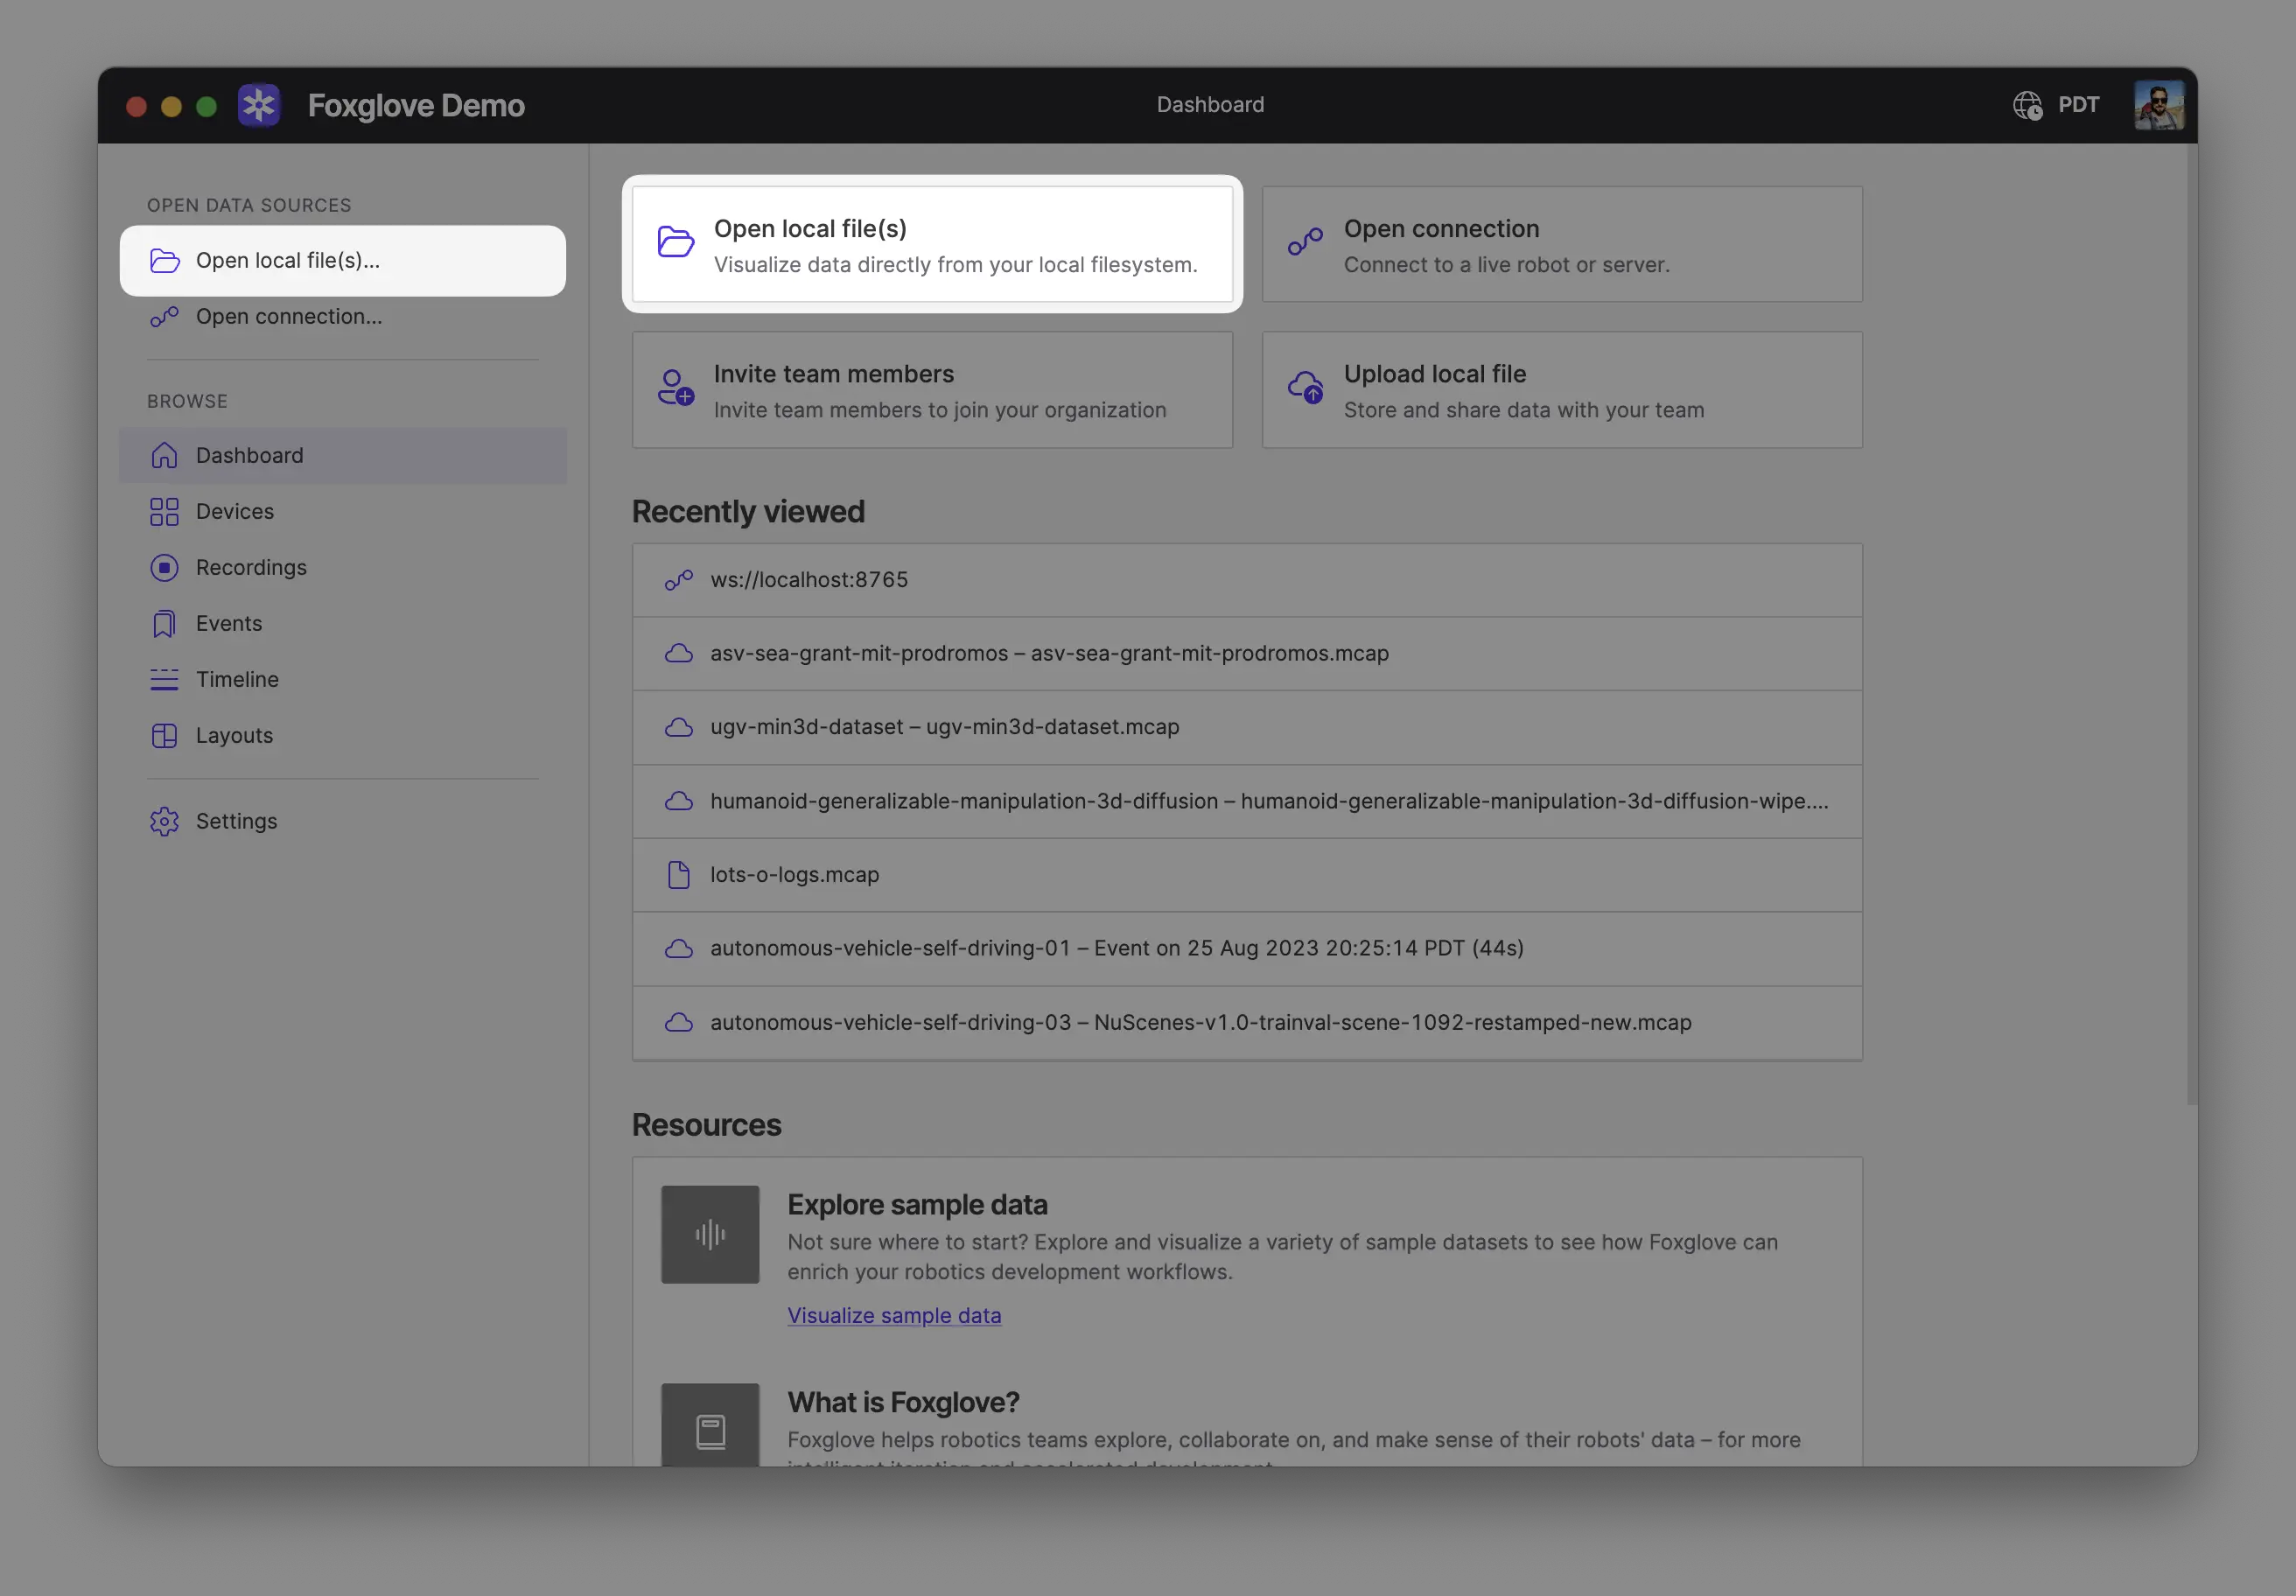2296x1596 pixels.
Task: Open the Devices grid icon
Action: coord(164,511)
